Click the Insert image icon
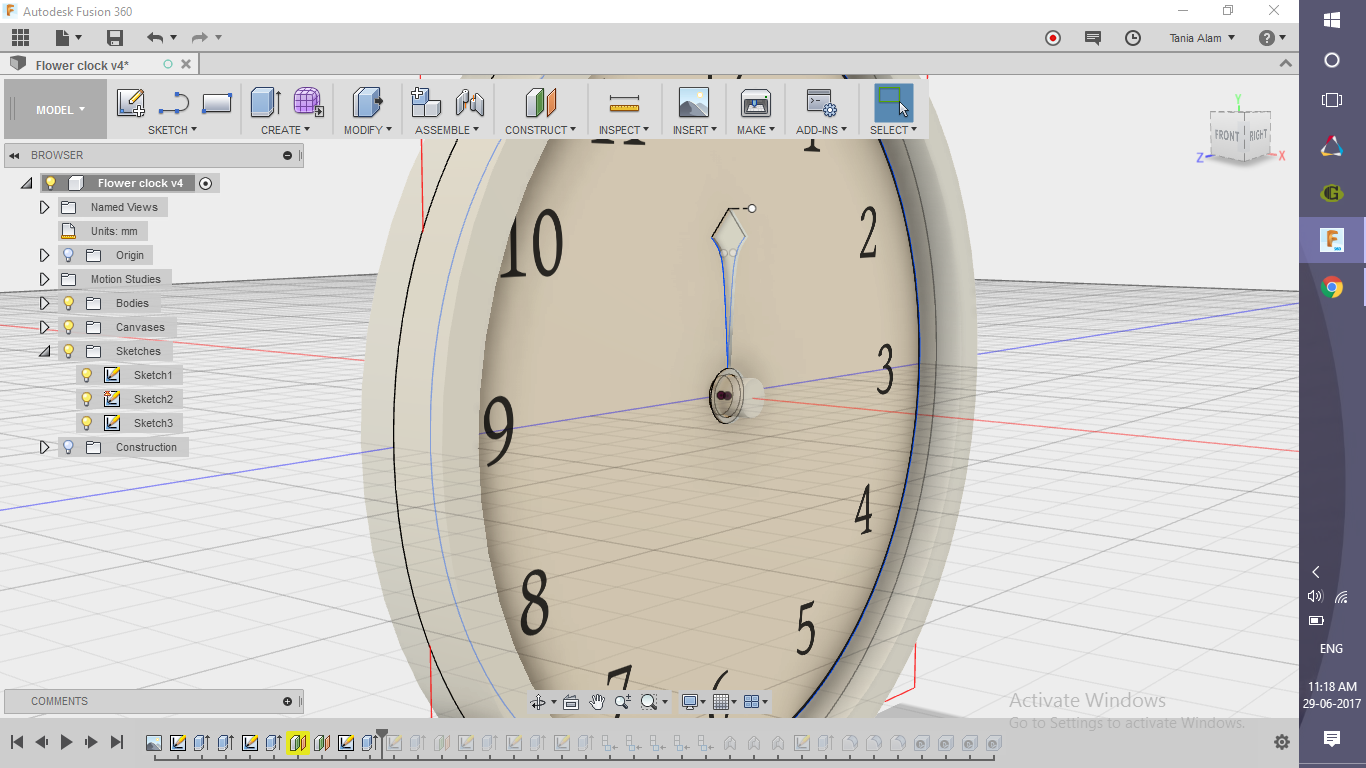 693,102
